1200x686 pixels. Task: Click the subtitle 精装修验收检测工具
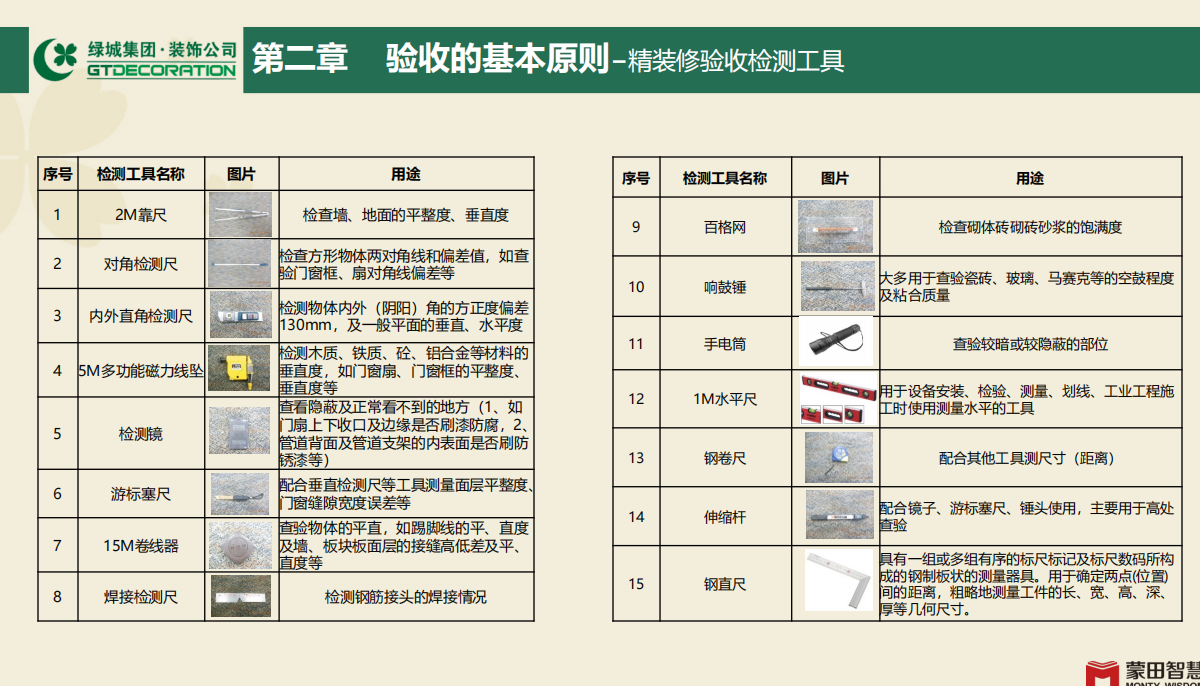(x=736, y=62)
